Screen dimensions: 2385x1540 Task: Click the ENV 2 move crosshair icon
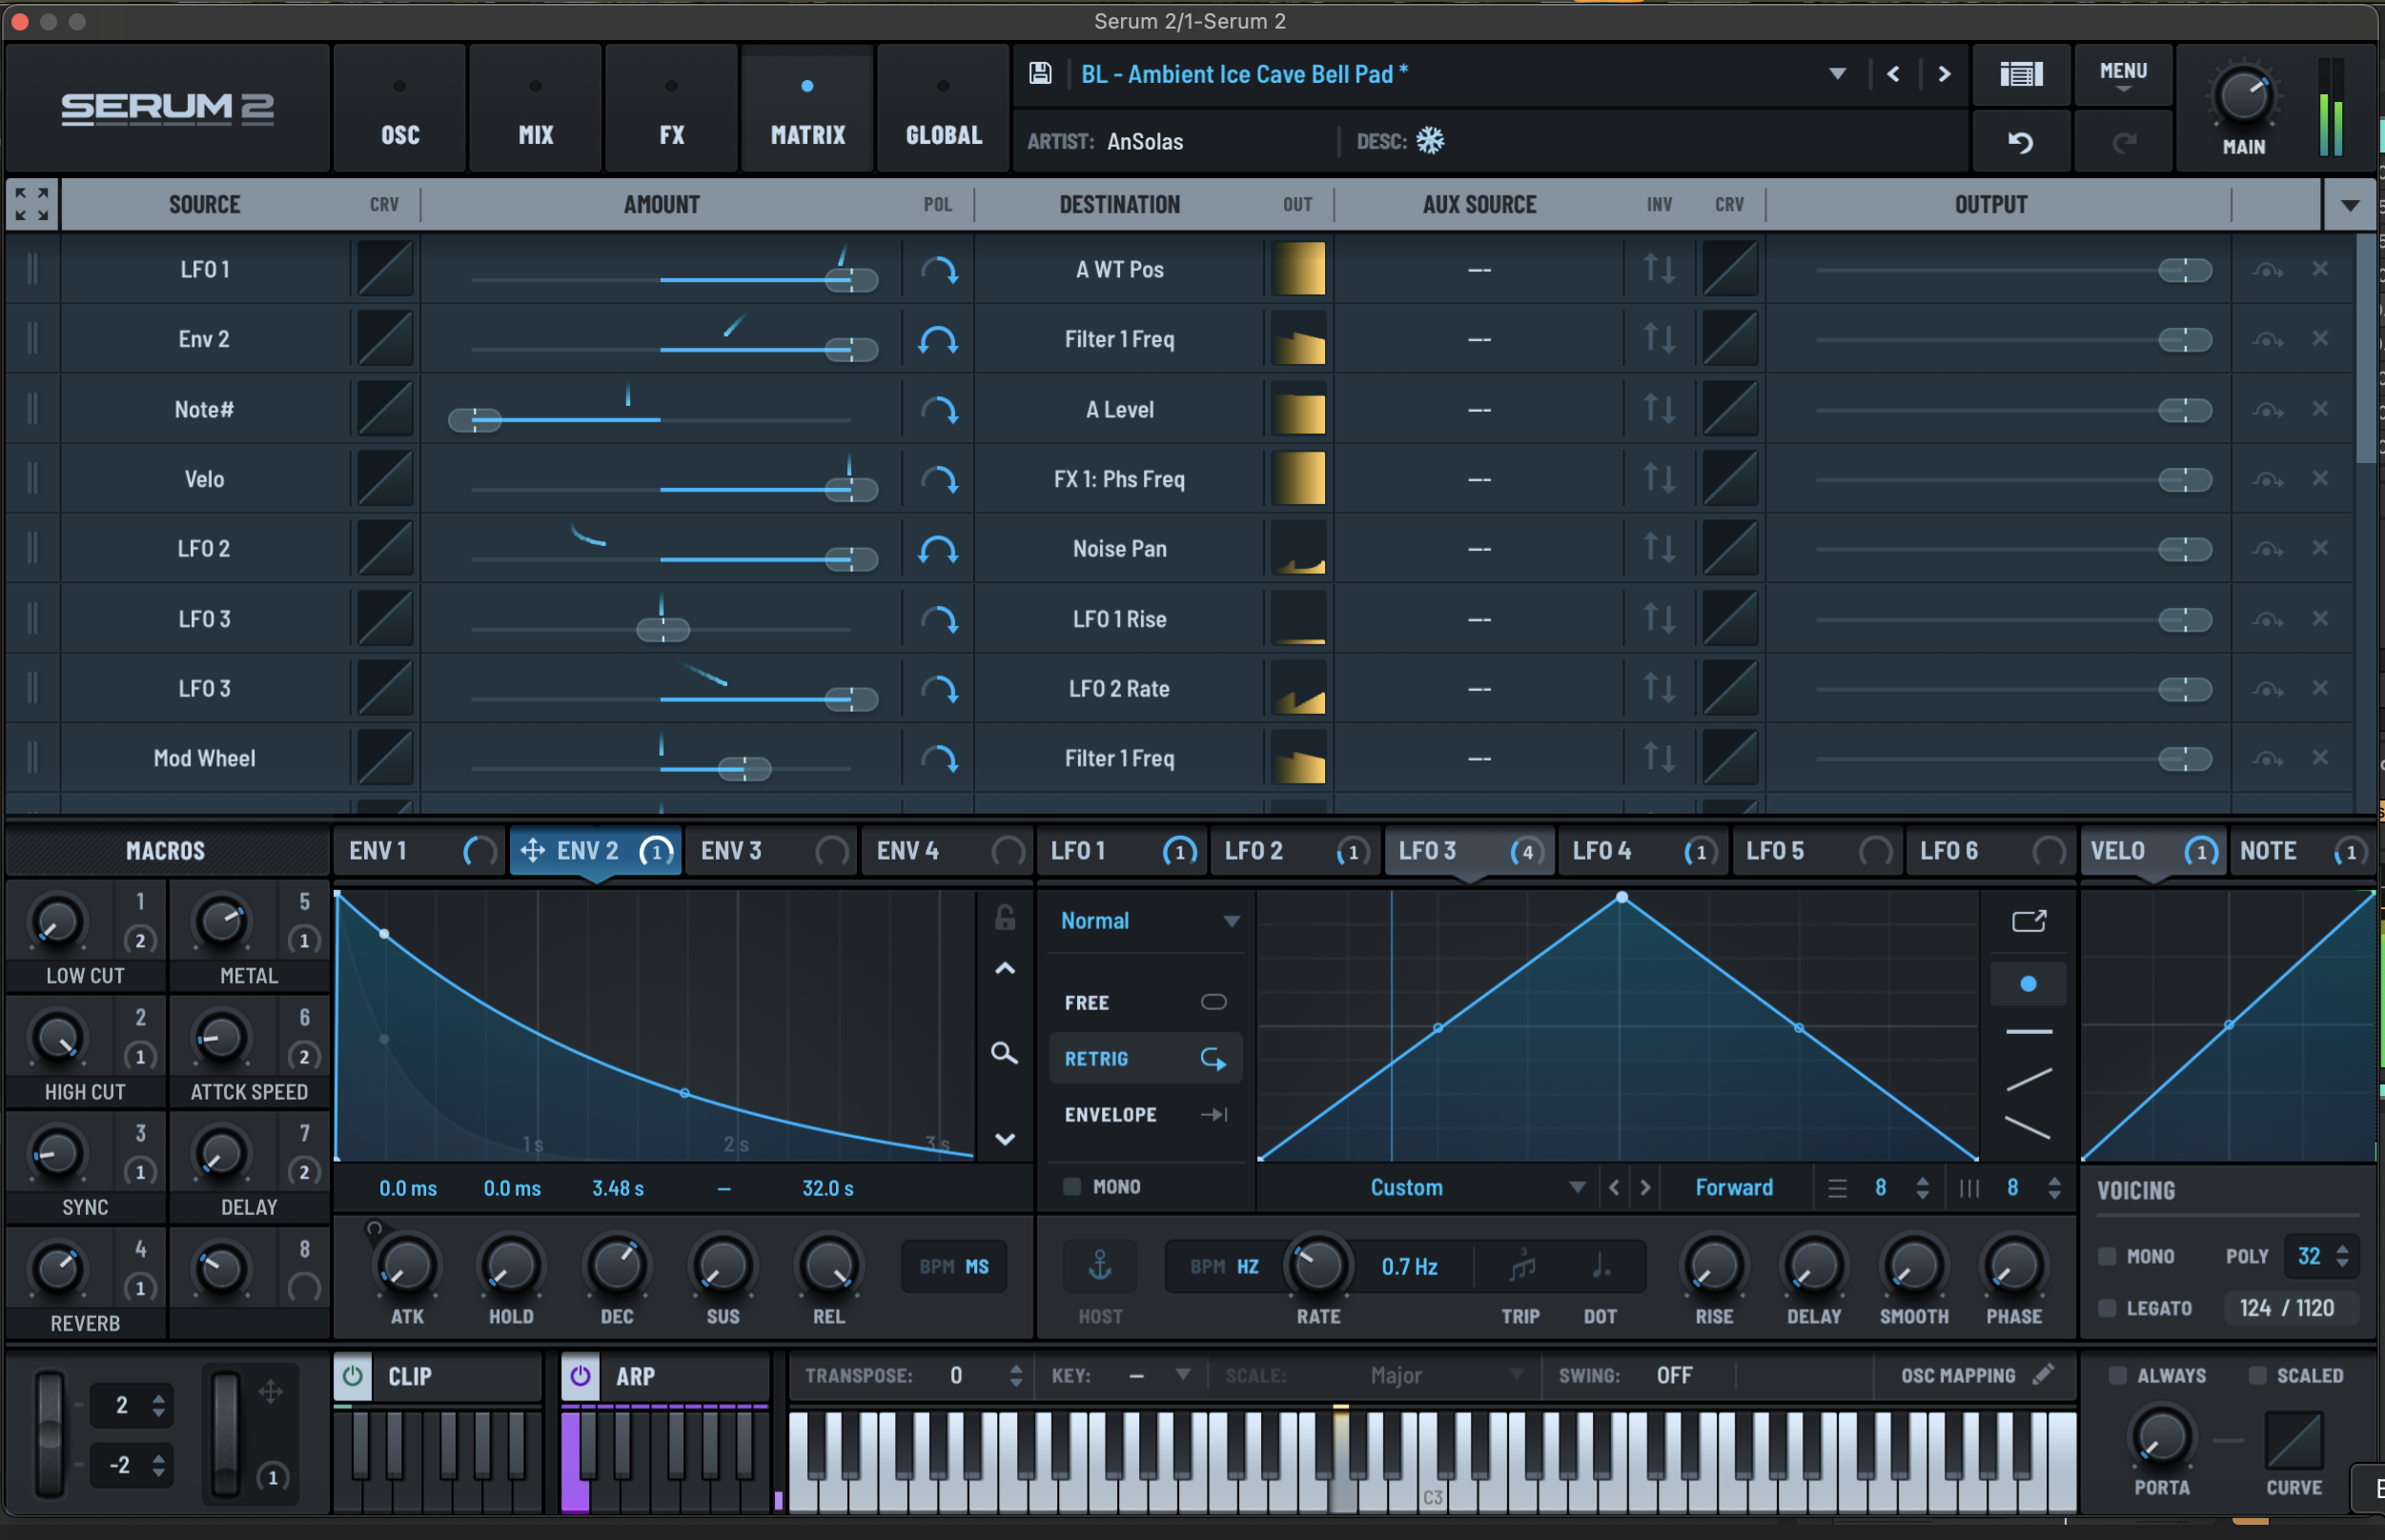point(532,851)
